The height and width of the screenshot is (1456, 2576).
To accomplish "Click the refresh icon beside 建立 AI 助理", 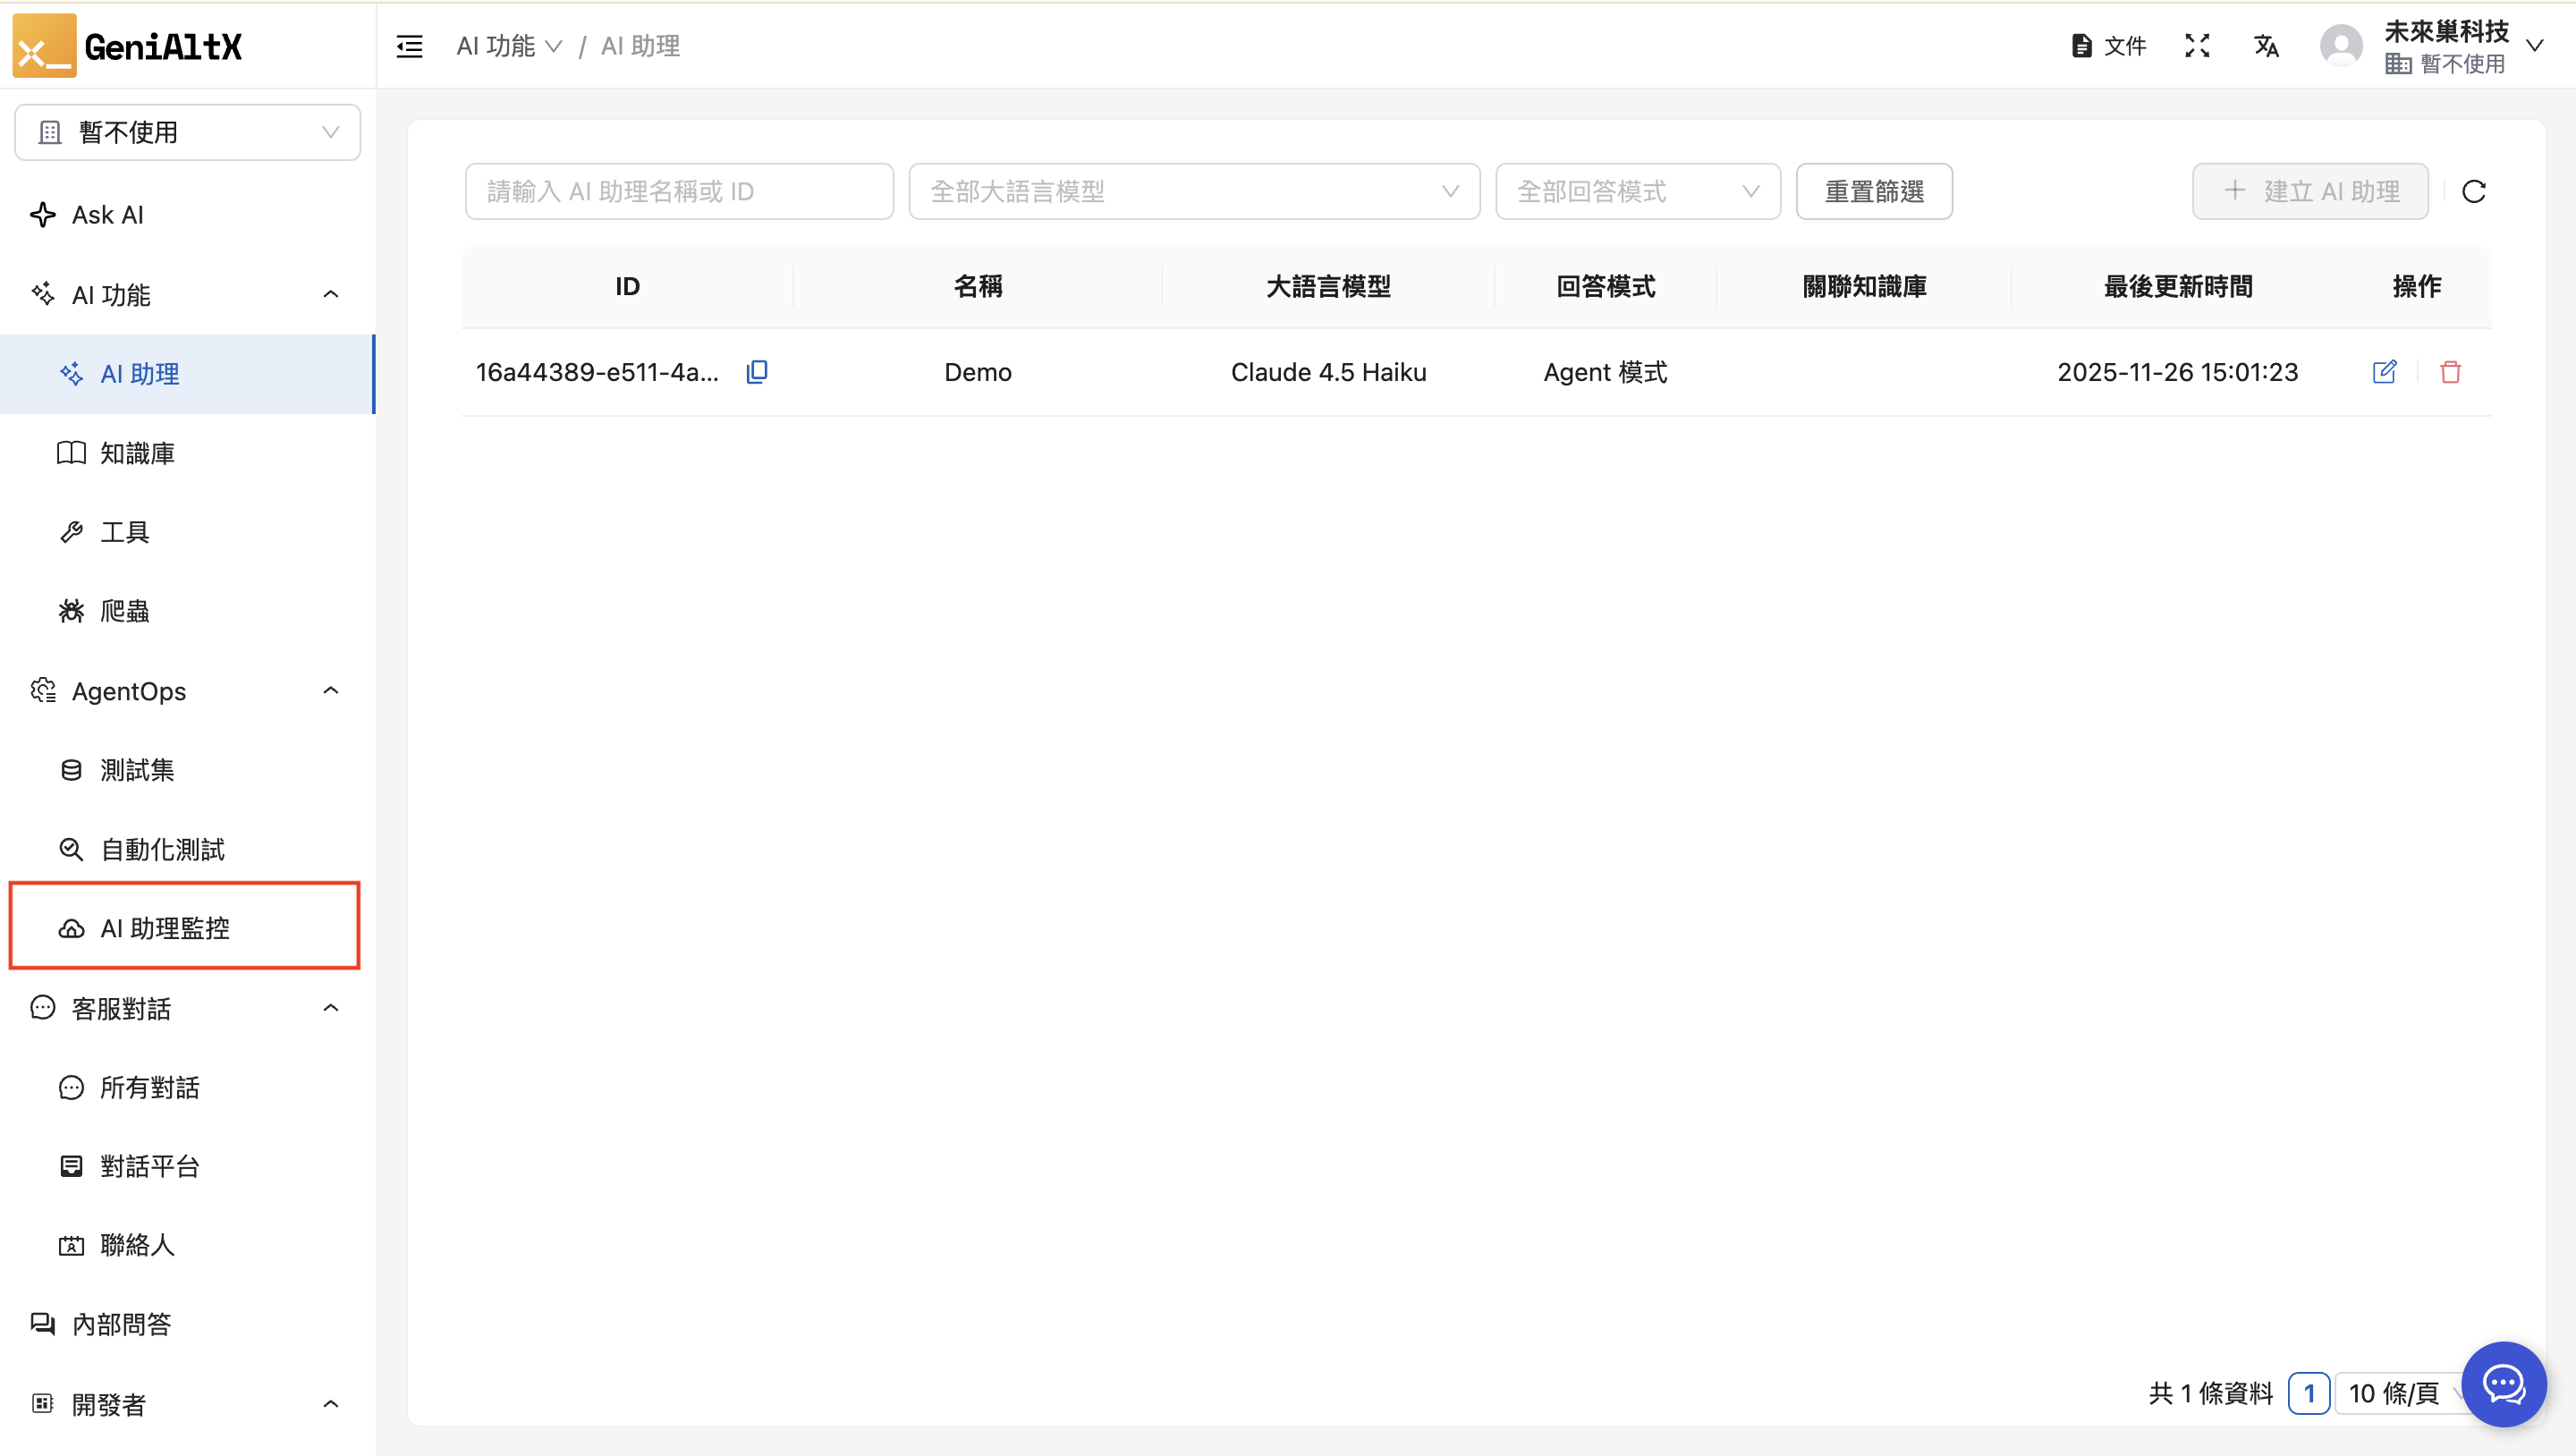I will pyautogui.click(x=2474, y=191).
